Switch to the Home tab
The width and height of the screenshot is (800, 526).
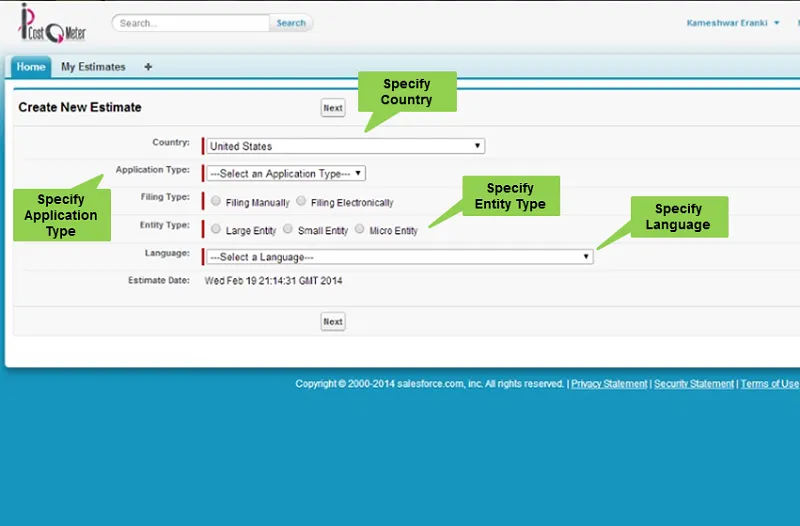(x=31, y=67)
